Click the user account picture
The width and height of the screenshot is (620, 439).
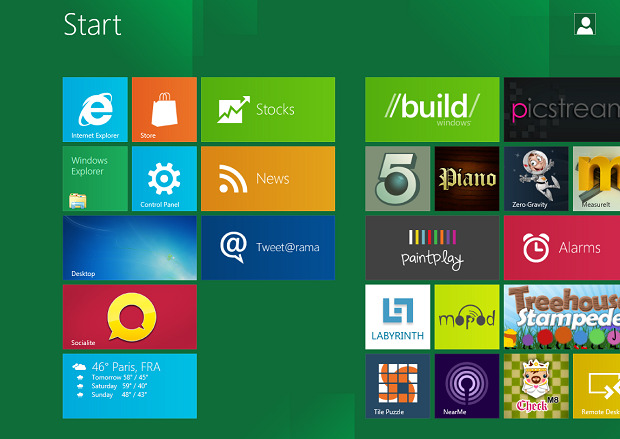pos(585,25)
